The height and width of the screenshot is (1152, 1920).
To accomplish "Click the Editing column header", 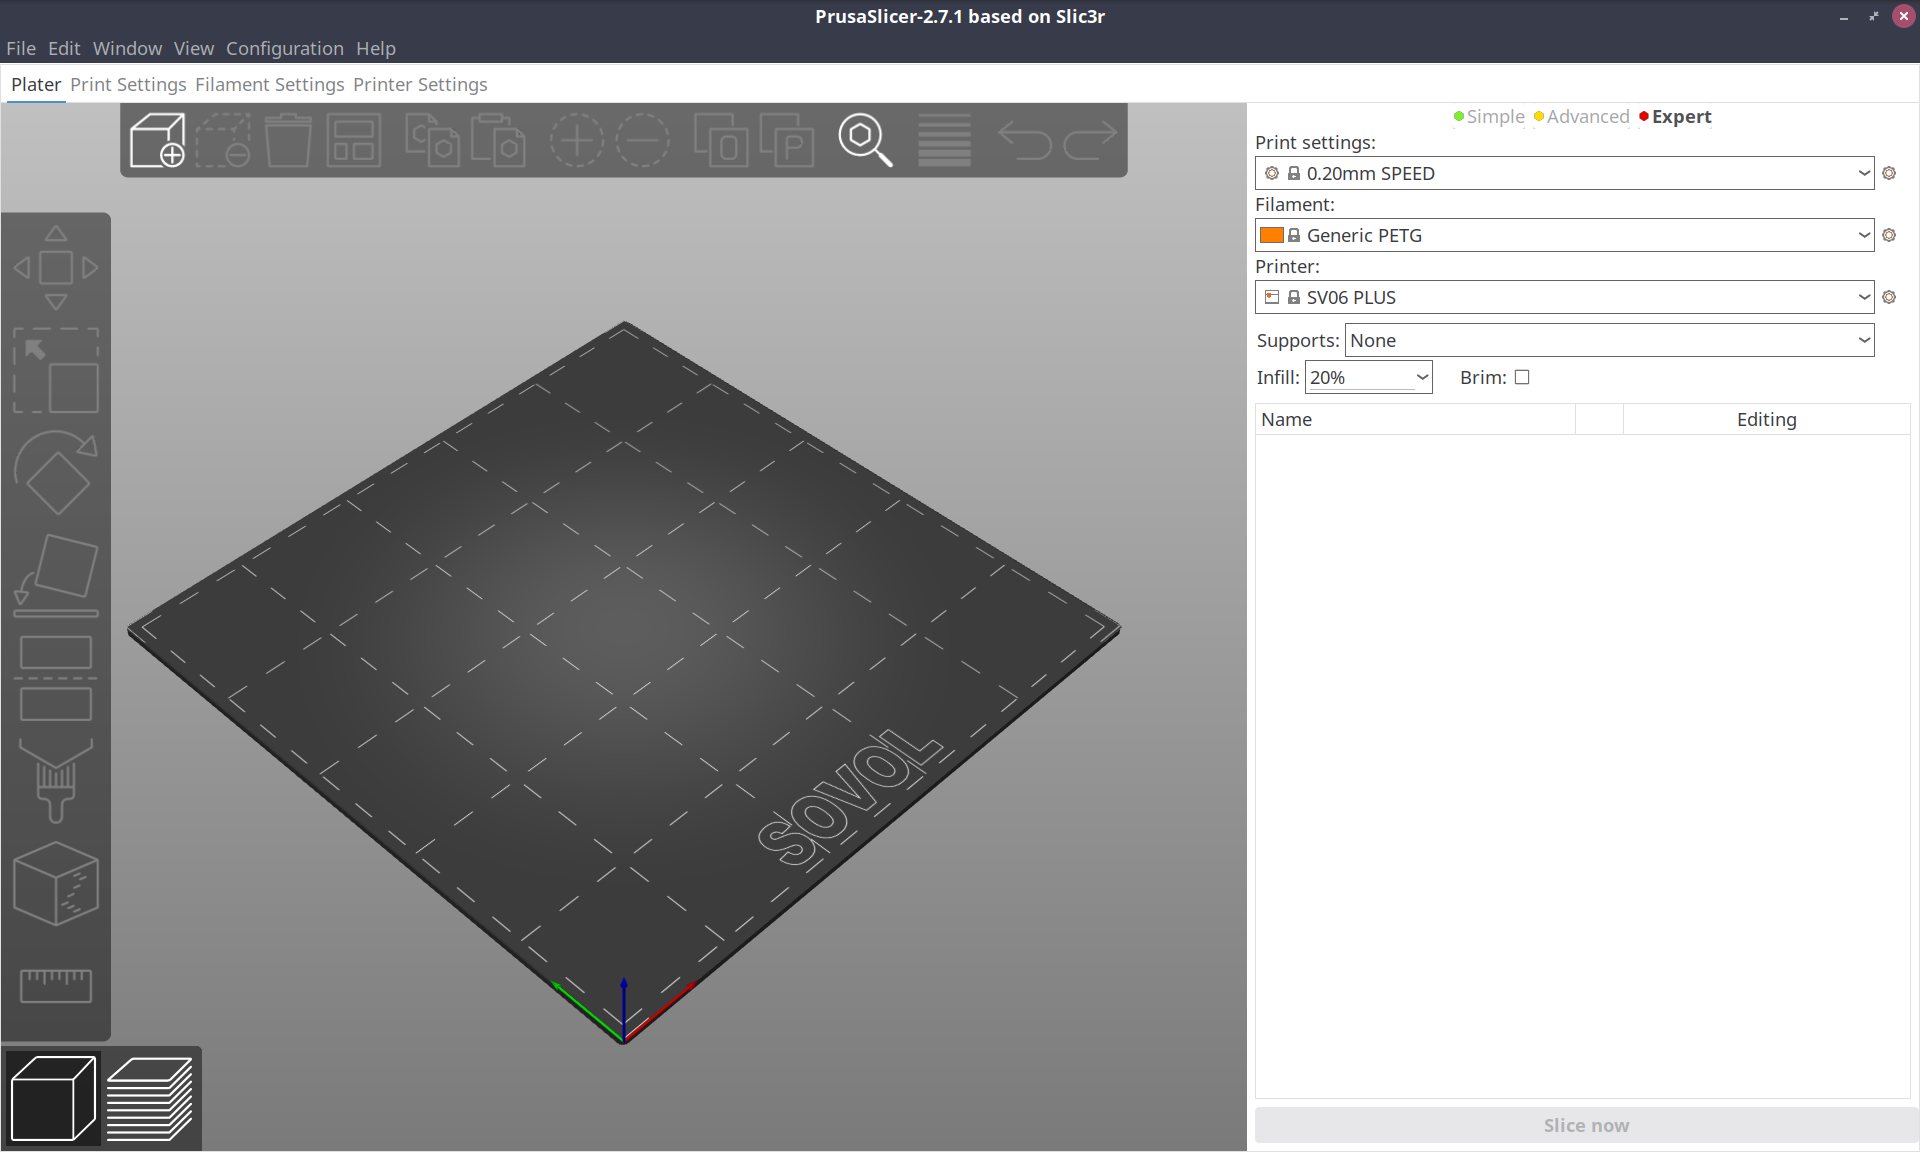I will tap(1766, 419).
